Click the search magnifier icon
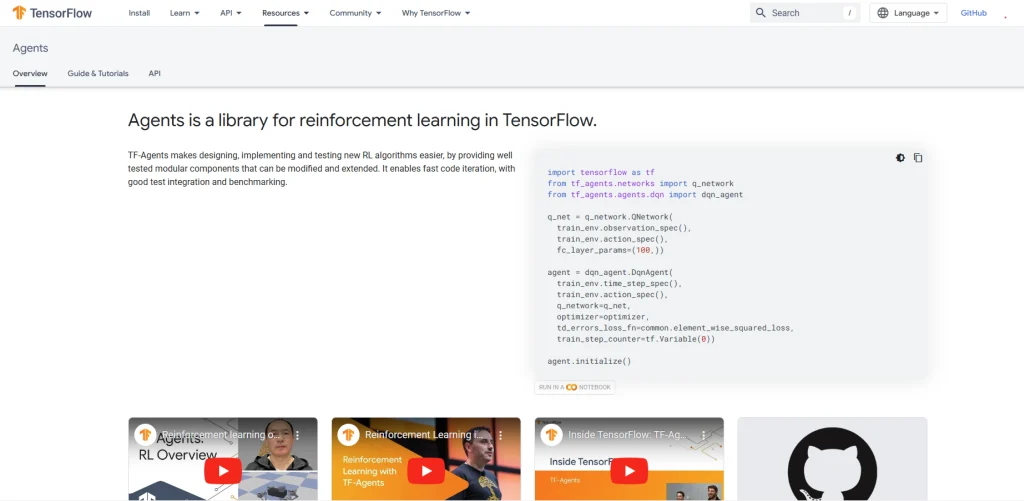The width and height of the screenshot is (1024, 501). [760, 12]
